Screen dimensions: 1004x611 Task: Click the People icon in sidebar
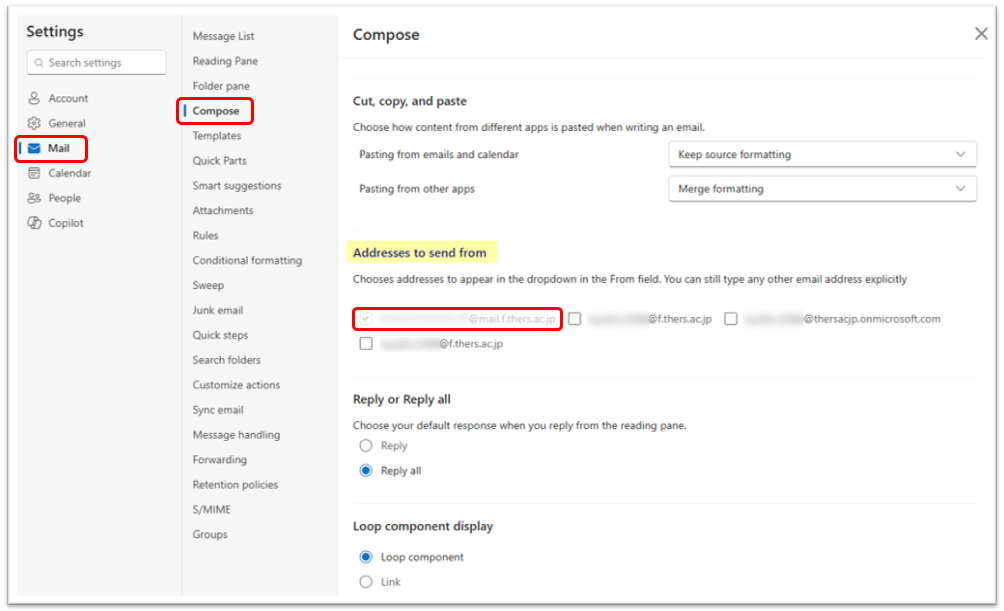pos(35,198)
